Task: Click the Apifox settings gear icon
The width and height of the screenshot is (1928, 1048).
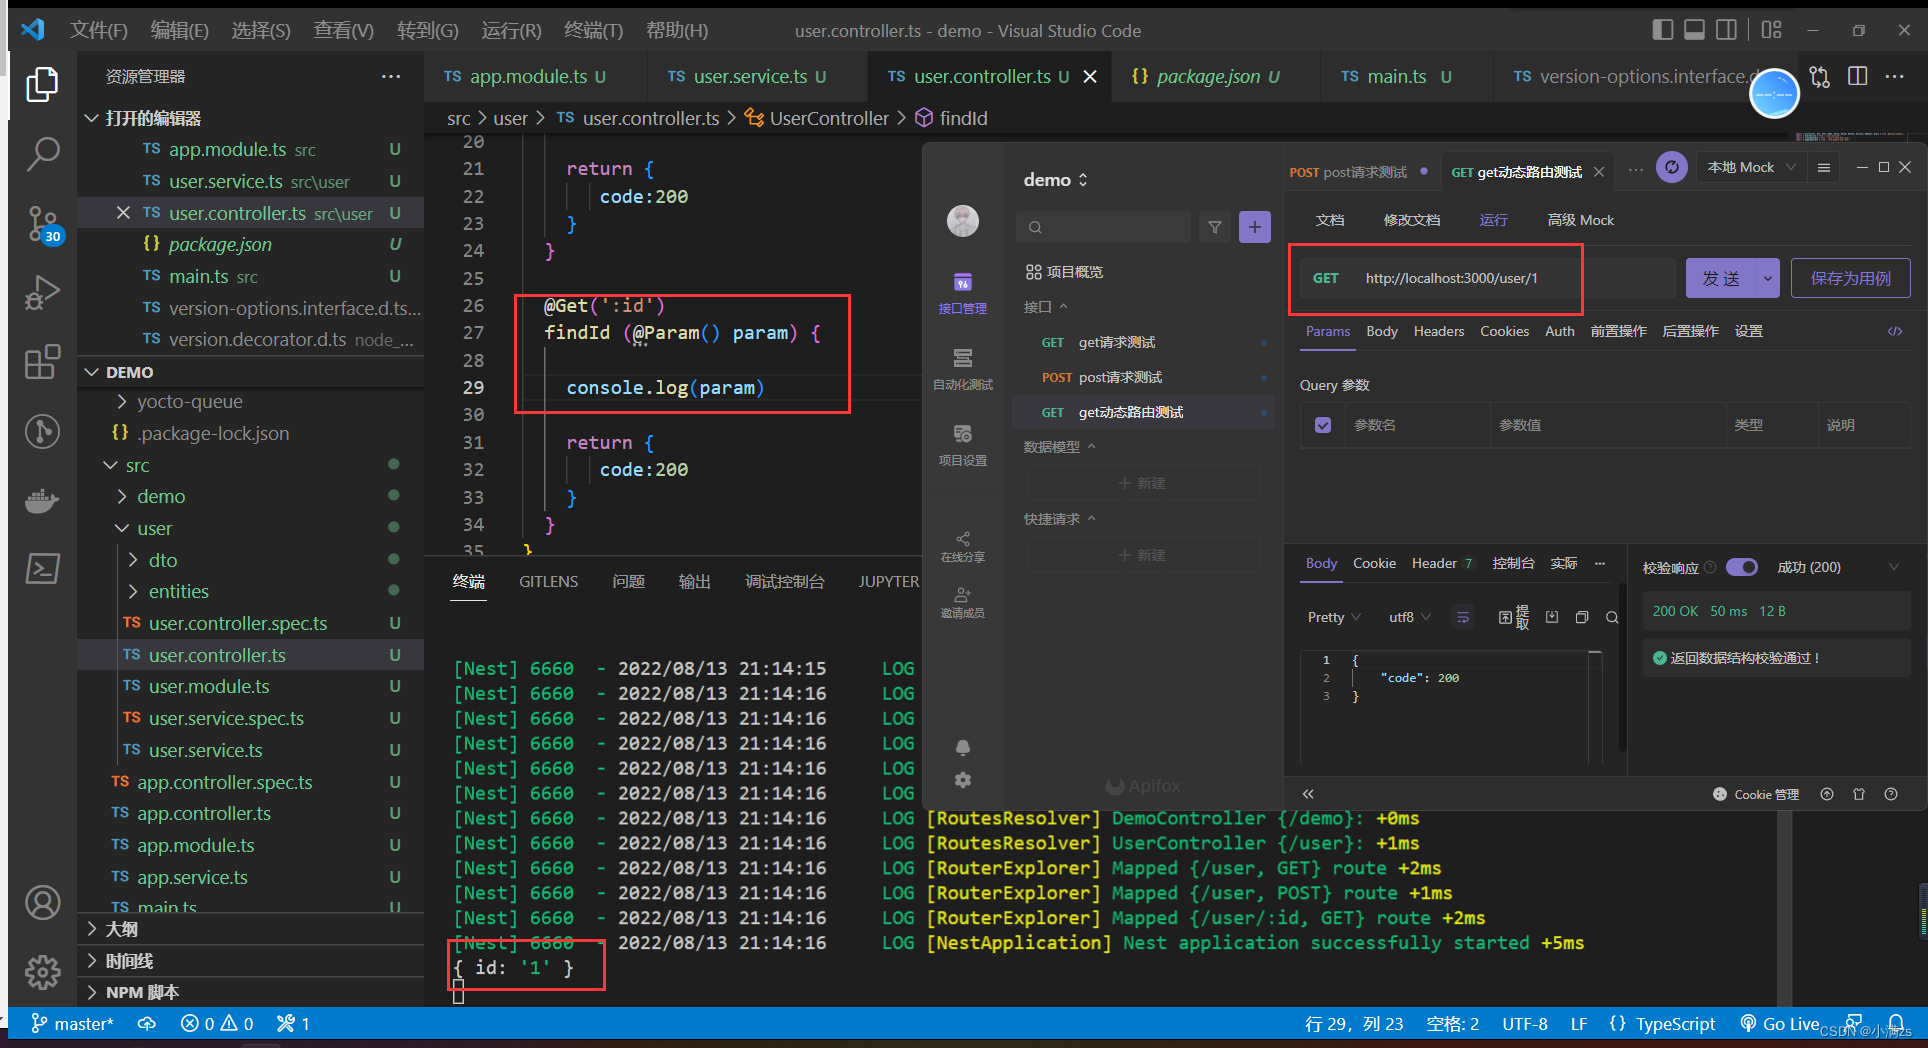Action: pyautogui.click(x=963, y=780)
